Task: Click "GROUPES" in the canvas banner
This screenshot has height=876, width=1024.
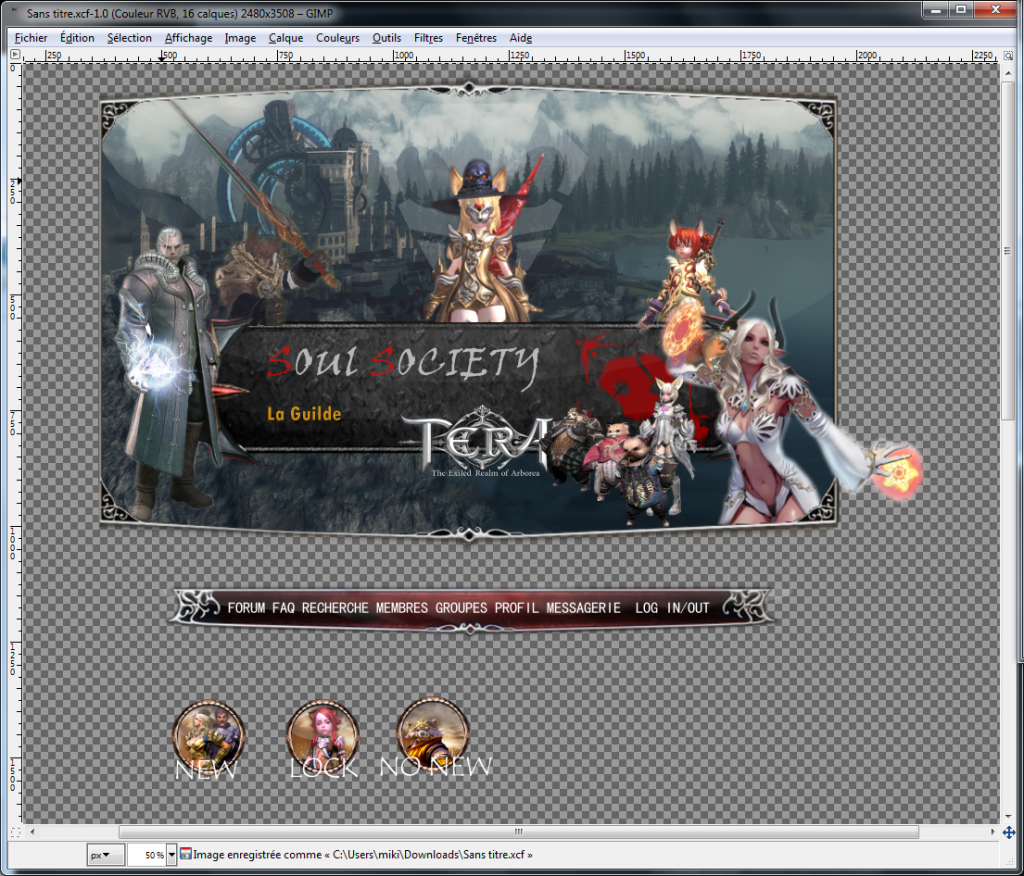Action: (461, 608)
